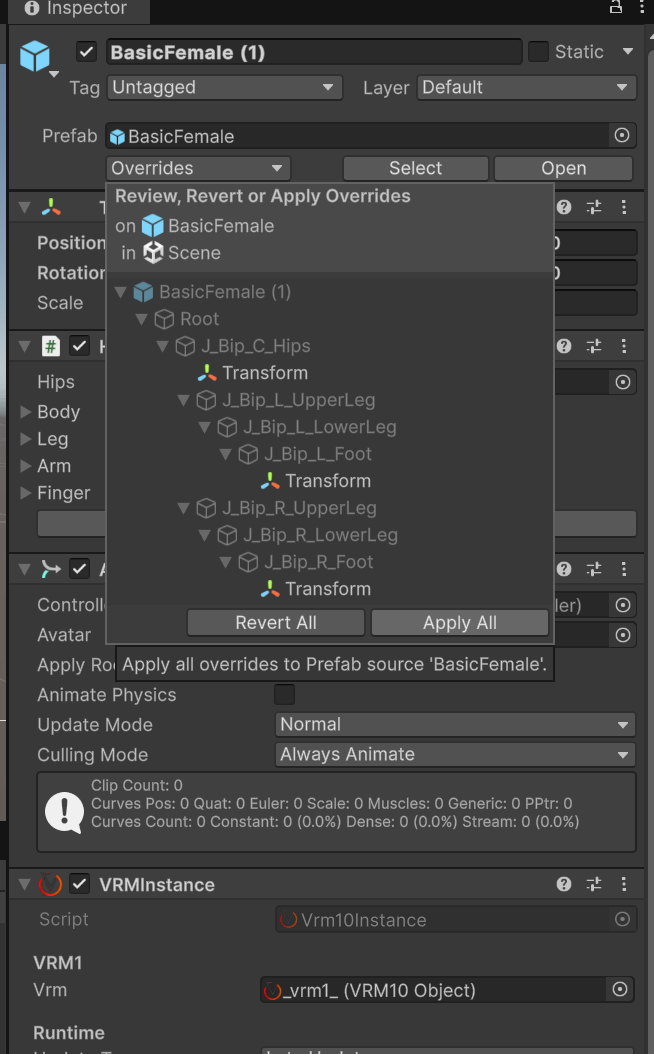Viewport: 654px width, 1054px height.
Task: Click the VRMInstance component logo icon
Action: [x=50, y=885]
